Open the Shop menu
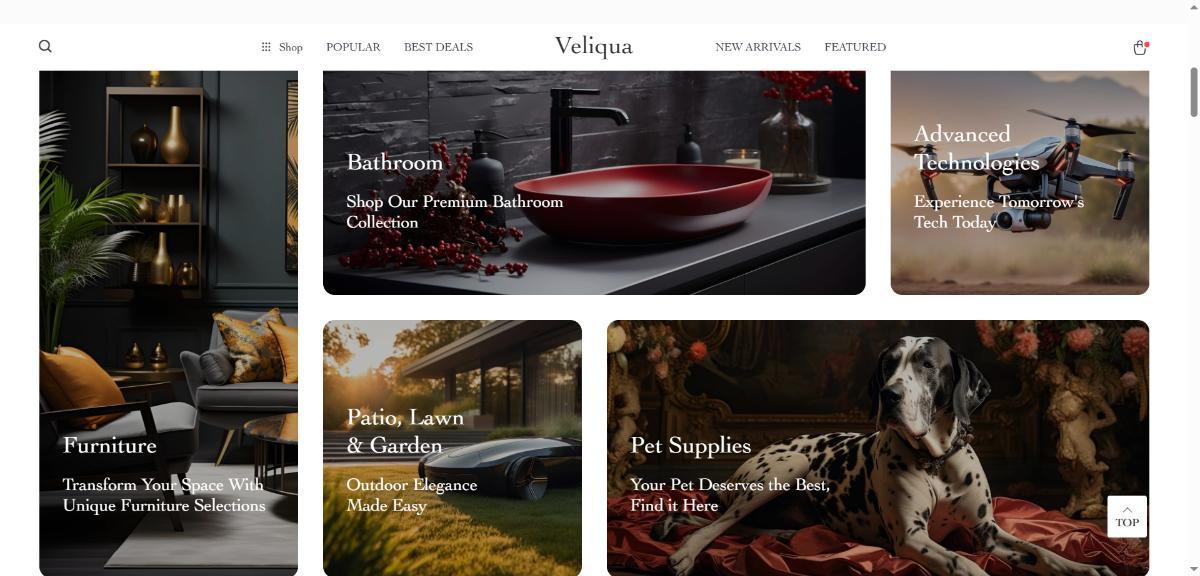The height and width of the screenshot is (576, 1200). coord(282,47)
